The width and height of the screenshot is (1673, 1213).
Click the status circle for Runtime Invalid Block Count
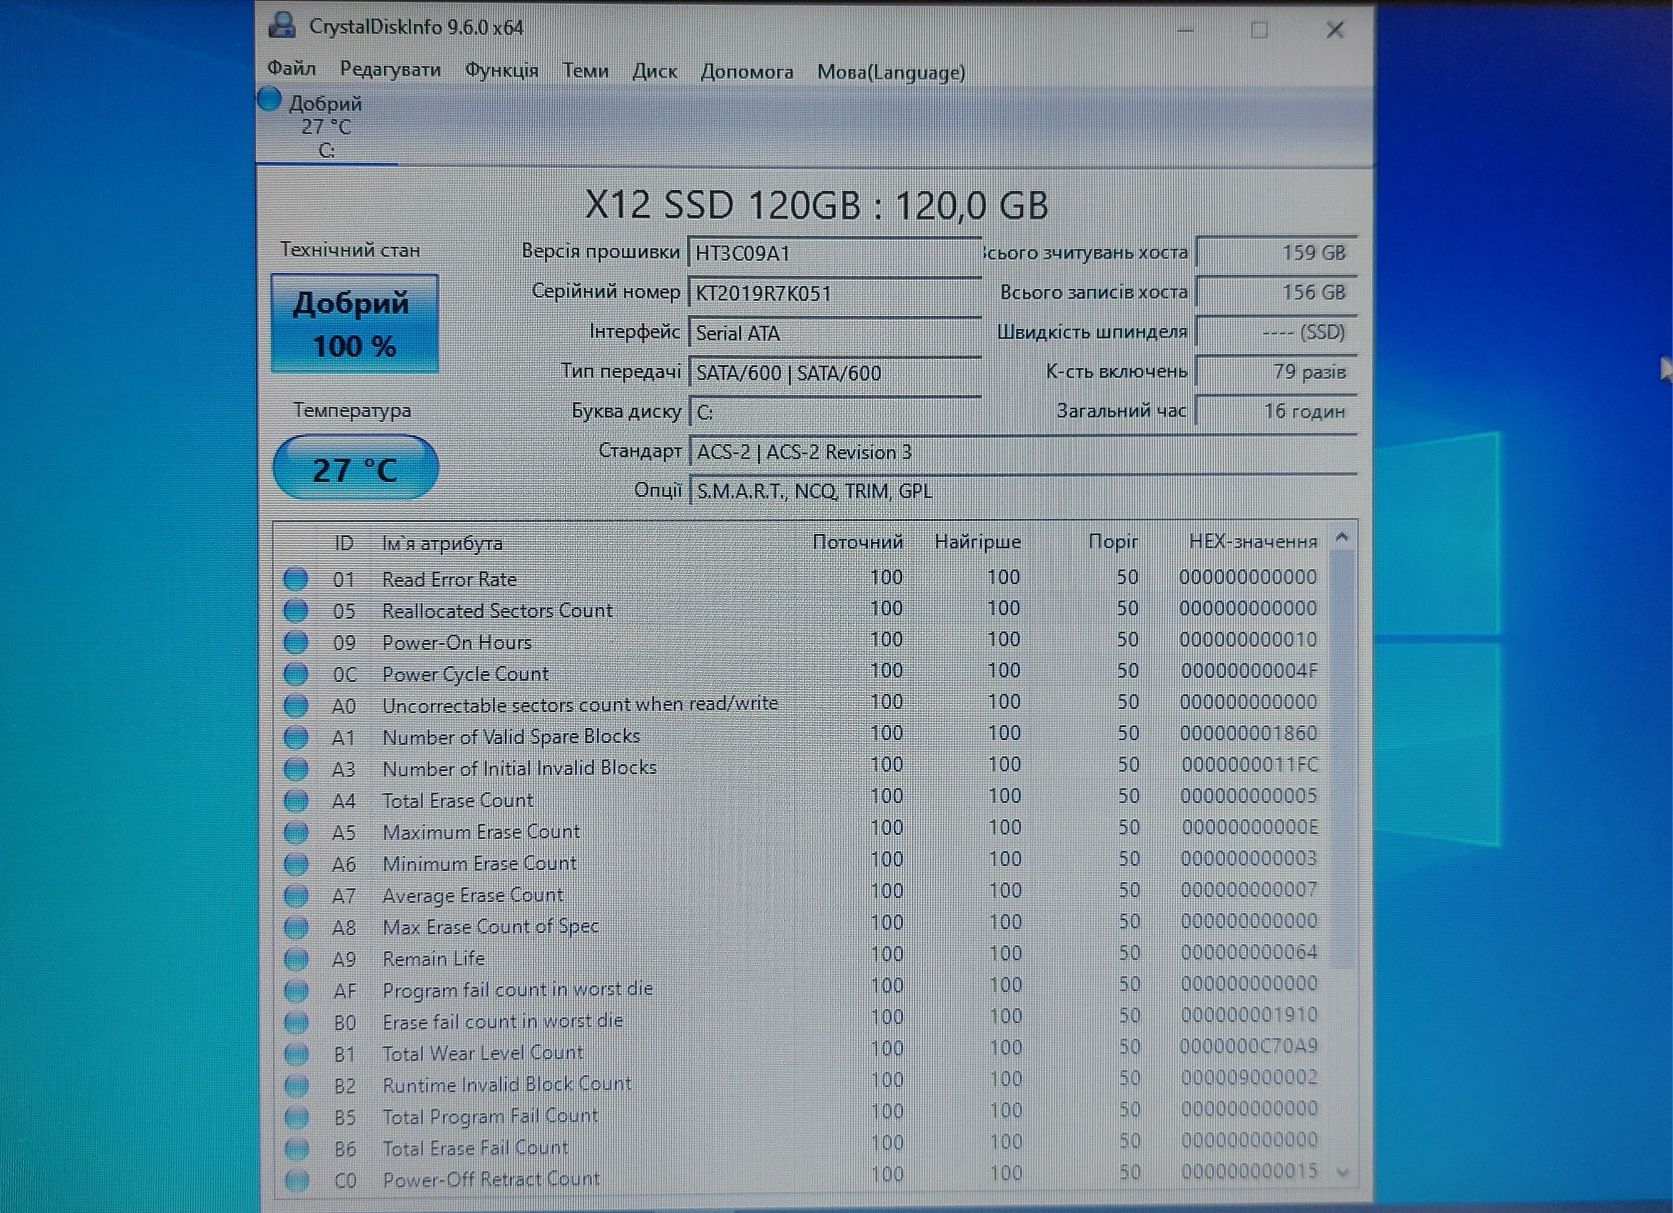(295, 1085)
